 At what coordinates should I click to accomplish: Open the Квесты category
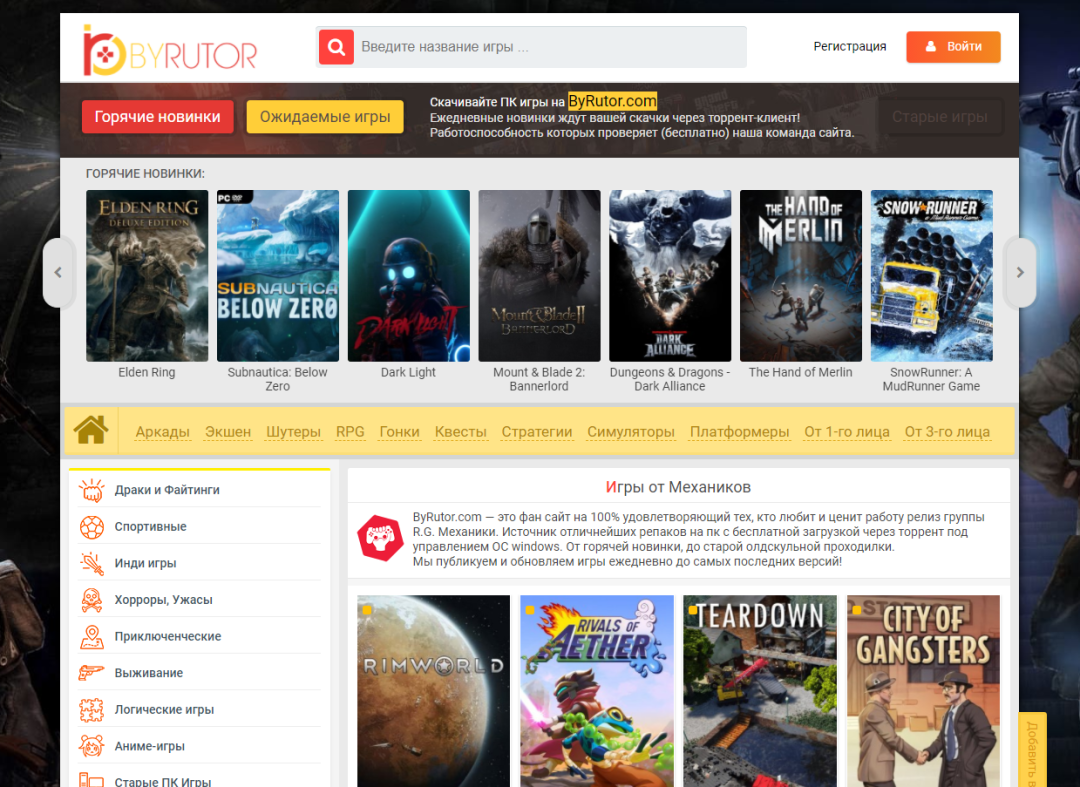[x=461, y=432]
